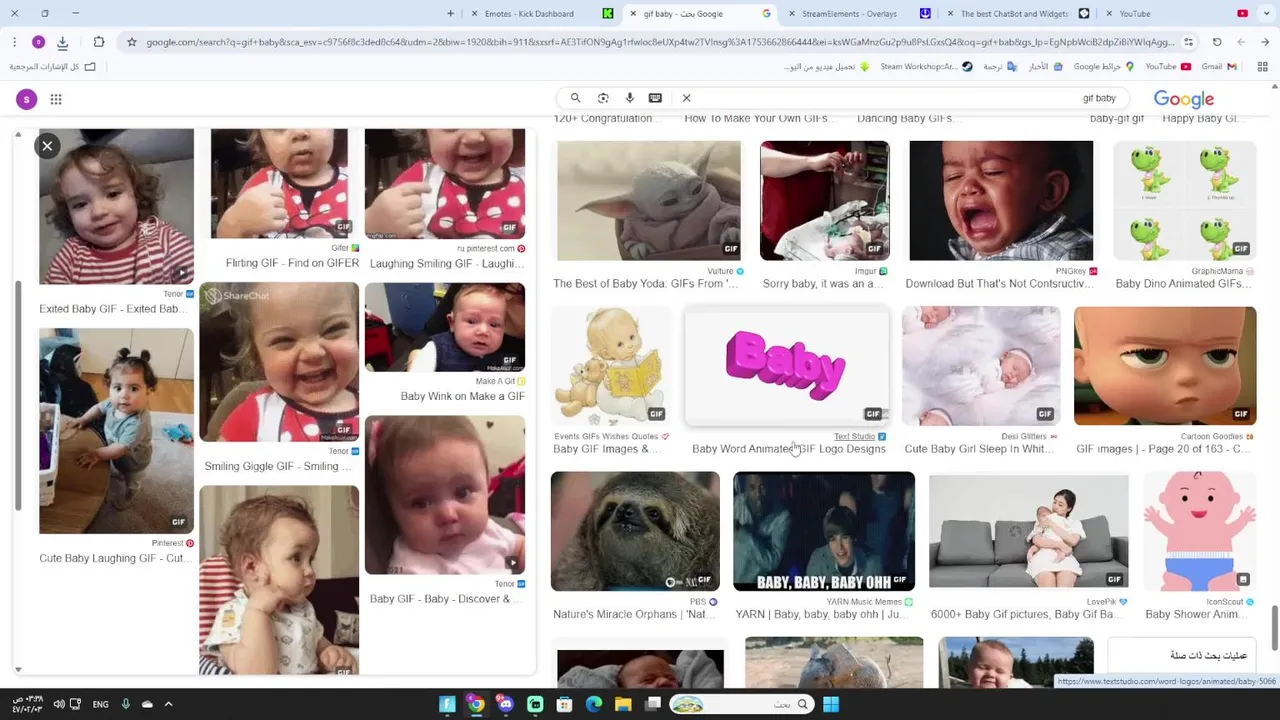Image resolution: width=1280 pixels, height=720 pixels.
Task: Click the 'Text Studio' source label
Action: 854,437
